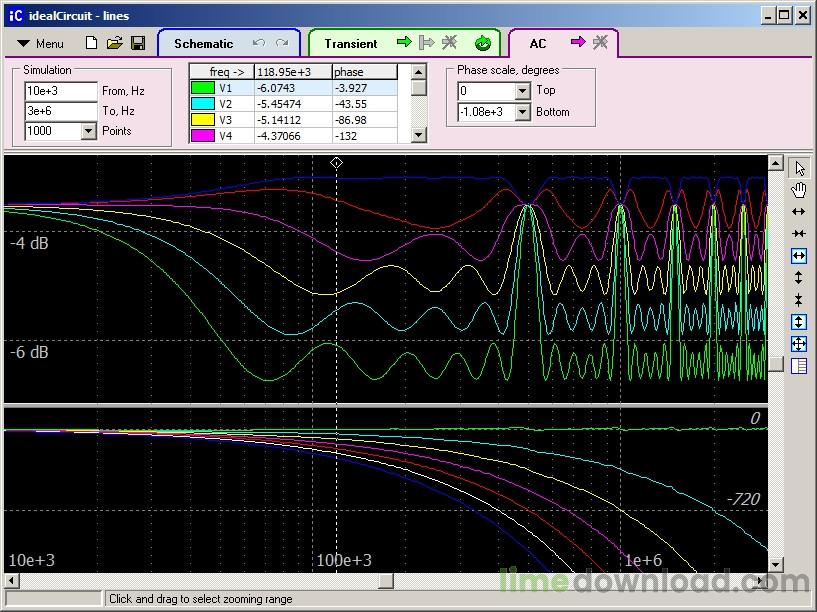Click the yellow V3 color swatch

click(x=203, y=120)
